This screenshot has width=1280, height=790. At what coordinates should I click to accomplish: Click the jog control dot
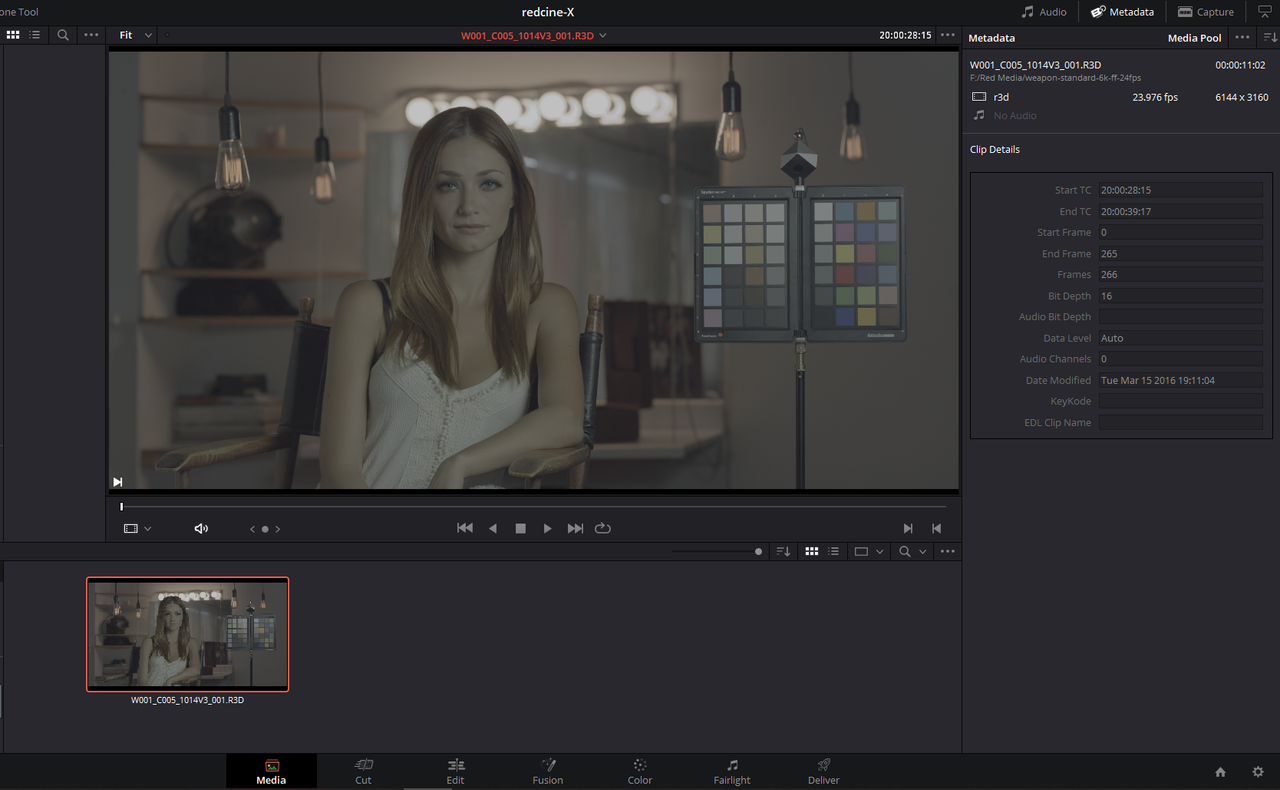point(264,529)
